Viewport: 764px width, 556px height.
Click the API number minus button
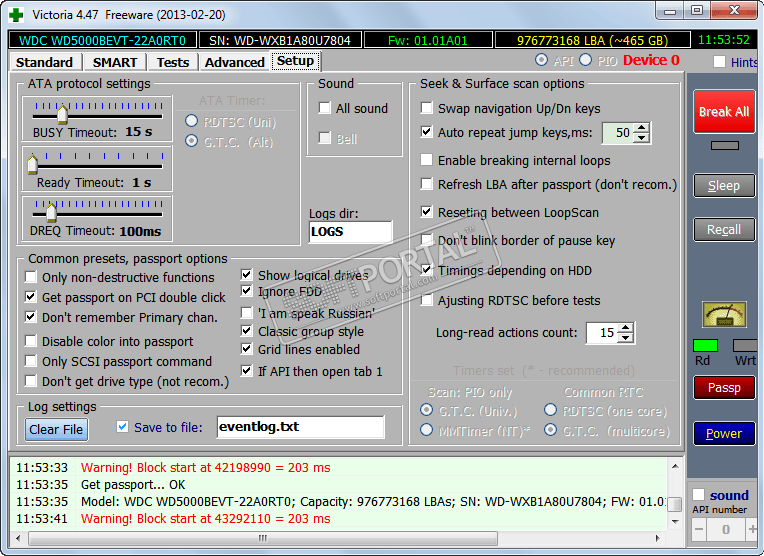(699, 529)
